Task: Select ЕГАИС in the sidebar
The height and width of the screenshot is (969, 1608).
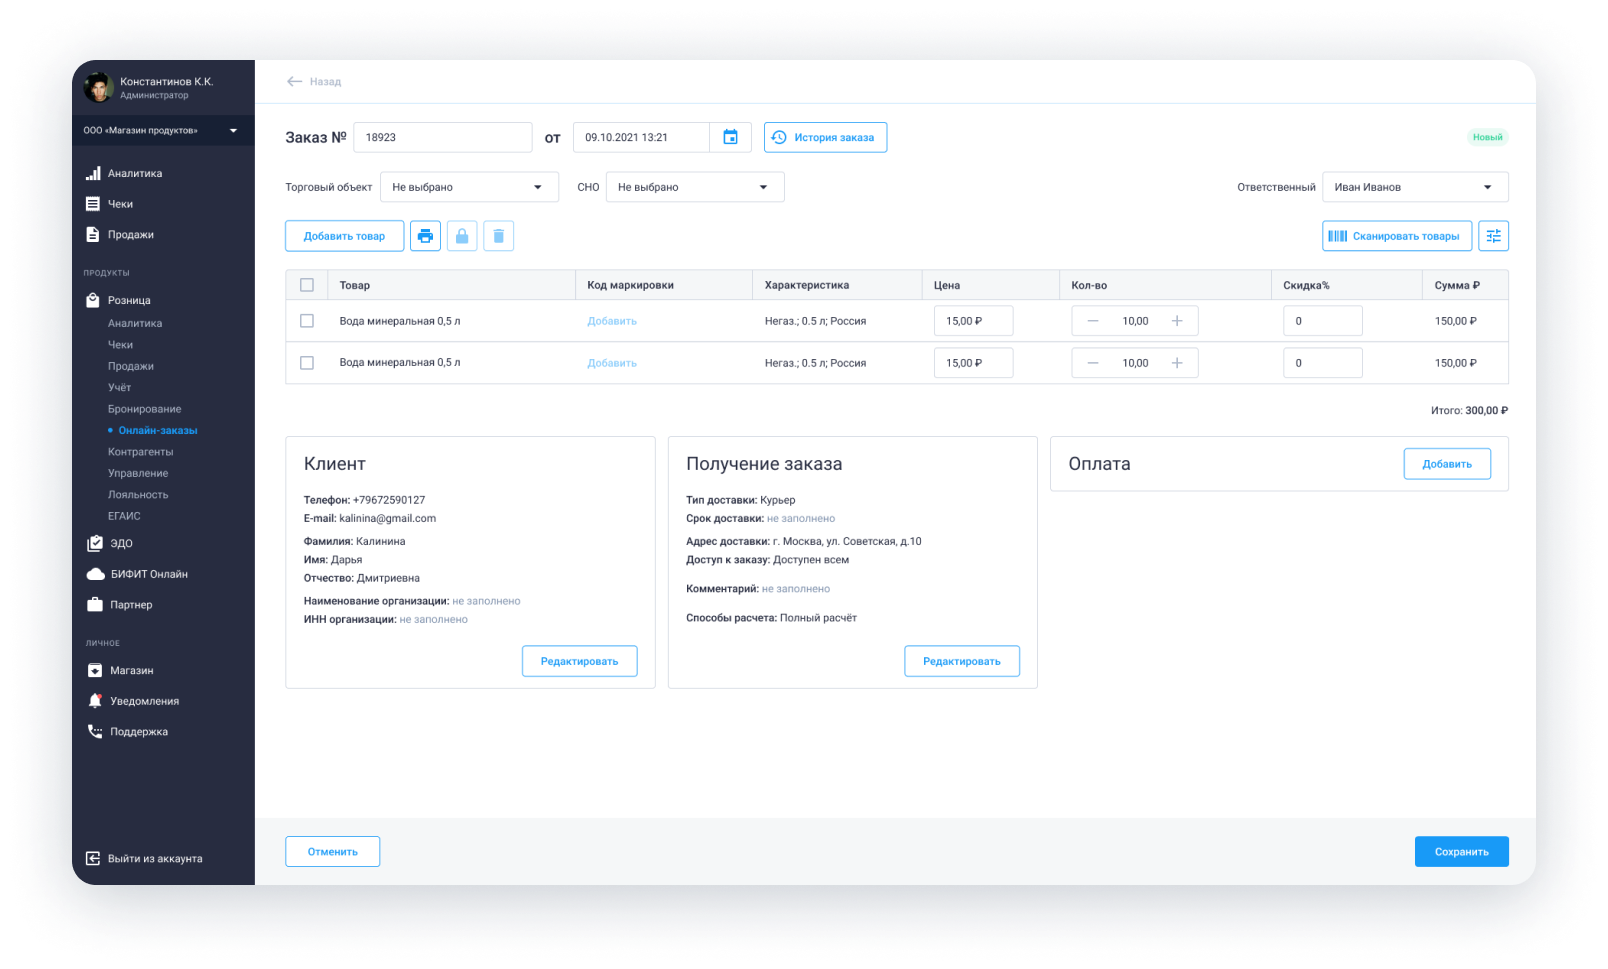Action: click(124, 516)
